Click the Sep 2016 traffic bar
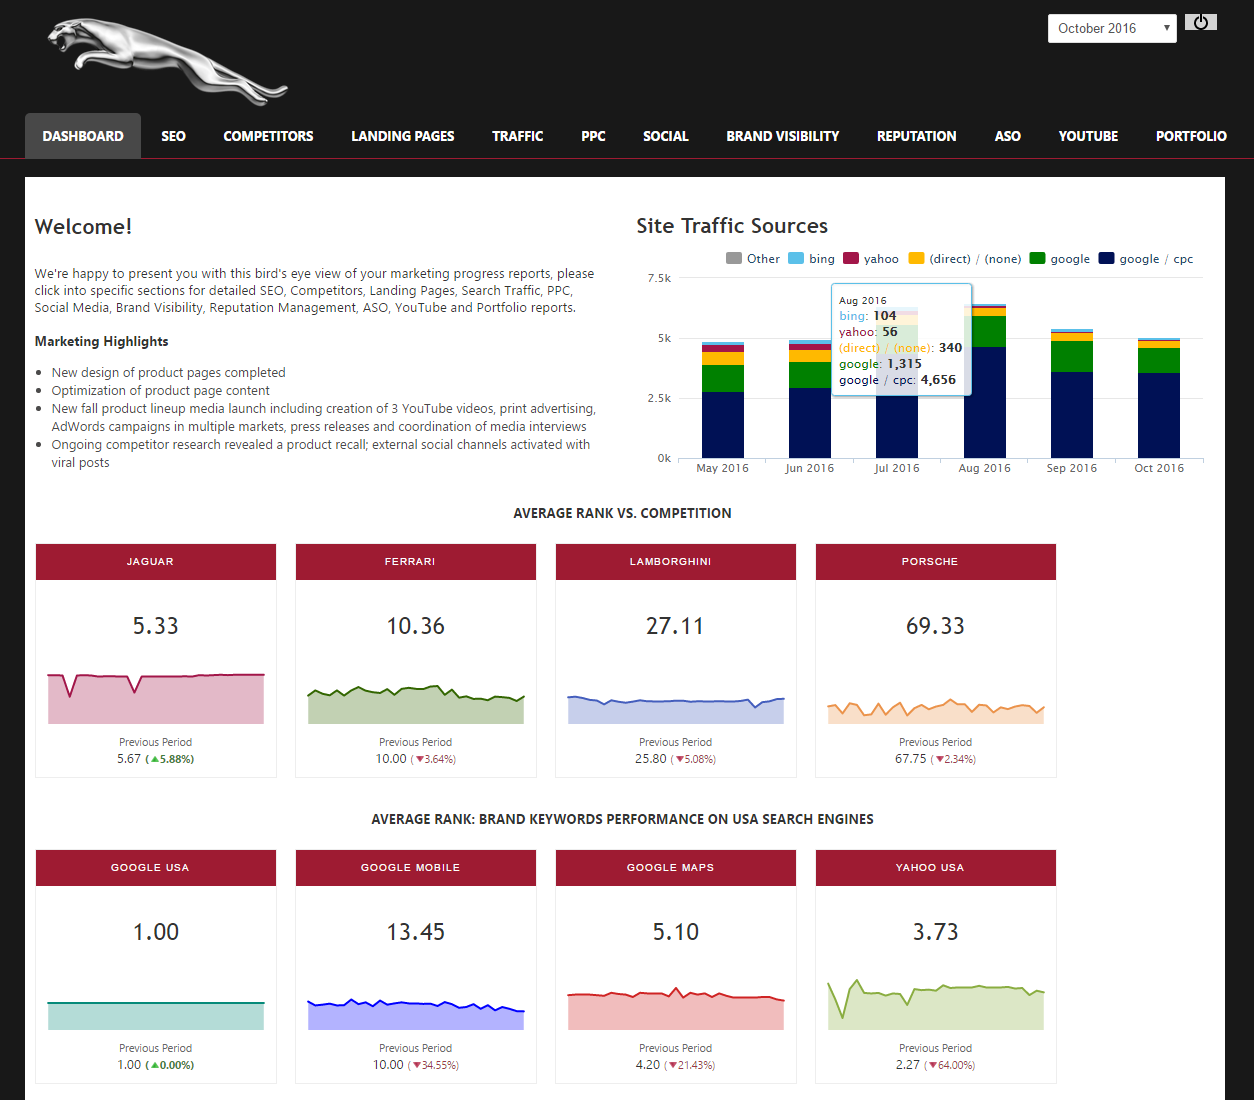Image resolution: width=1254 pixels, height=1100 pixels. (1072, 394)
